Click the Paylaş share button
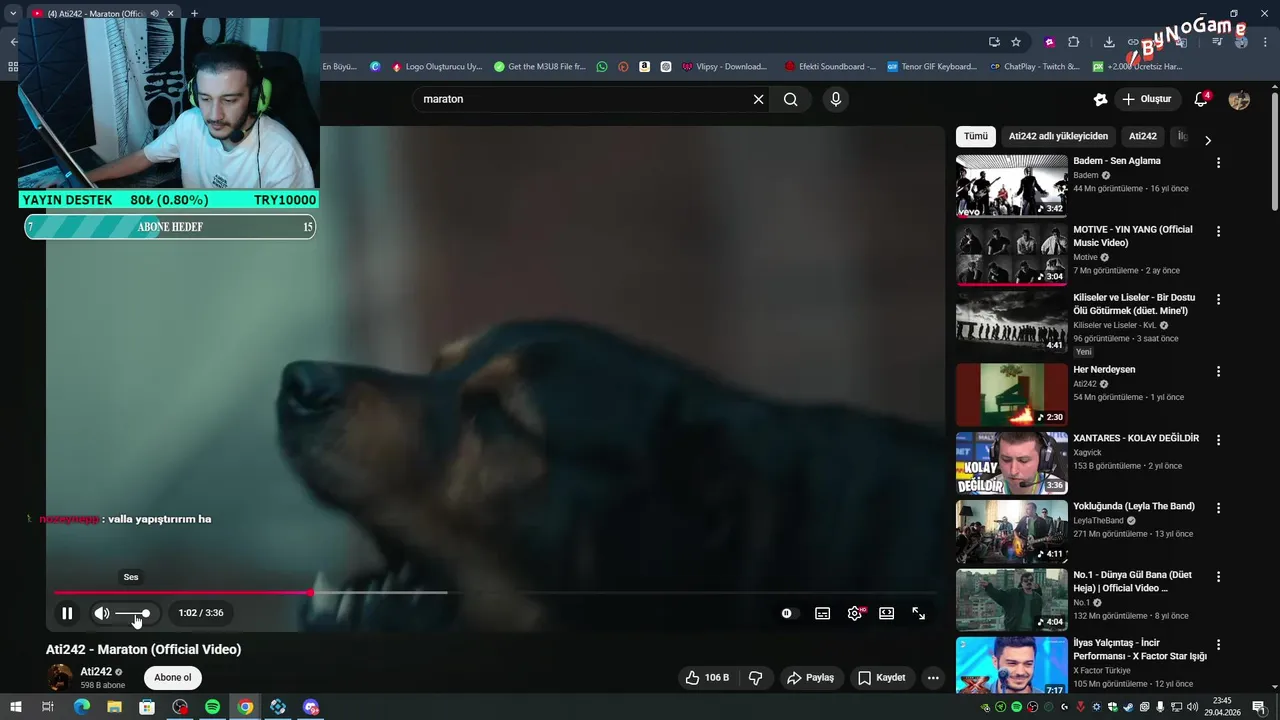Viewport: 1280px width, 720px height. tap(811, 677)
